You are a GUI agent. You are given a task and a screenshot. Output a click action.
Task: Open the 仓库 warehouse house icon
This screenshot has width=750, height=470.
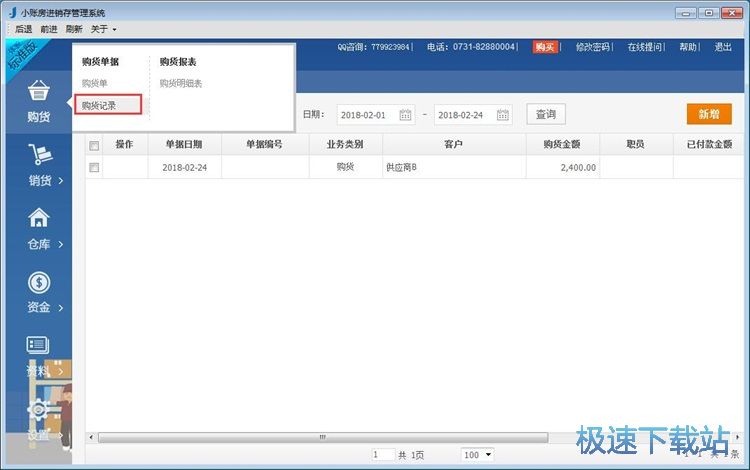coord(38,218)
